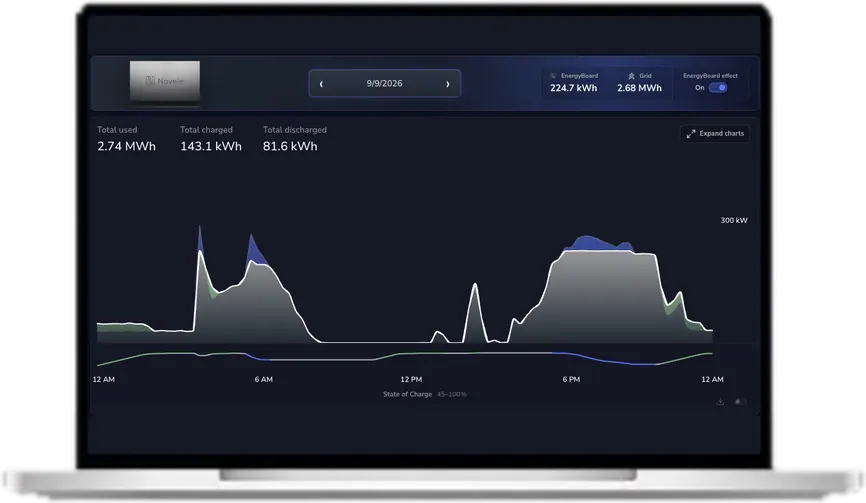866x503 pixels.
Task: Click the Expand charts button
Action: pyautogui.click(x=715, y=134)
